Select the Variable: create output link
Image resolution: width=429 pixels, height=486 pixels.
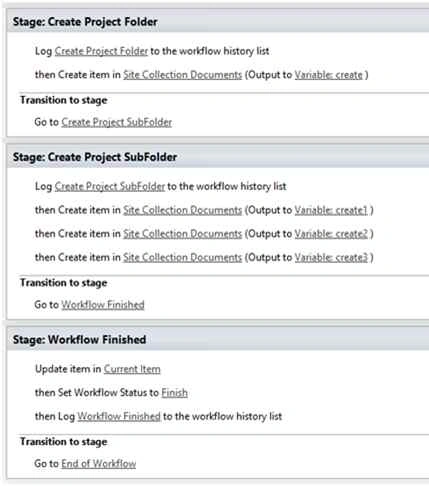pos(328,75)
